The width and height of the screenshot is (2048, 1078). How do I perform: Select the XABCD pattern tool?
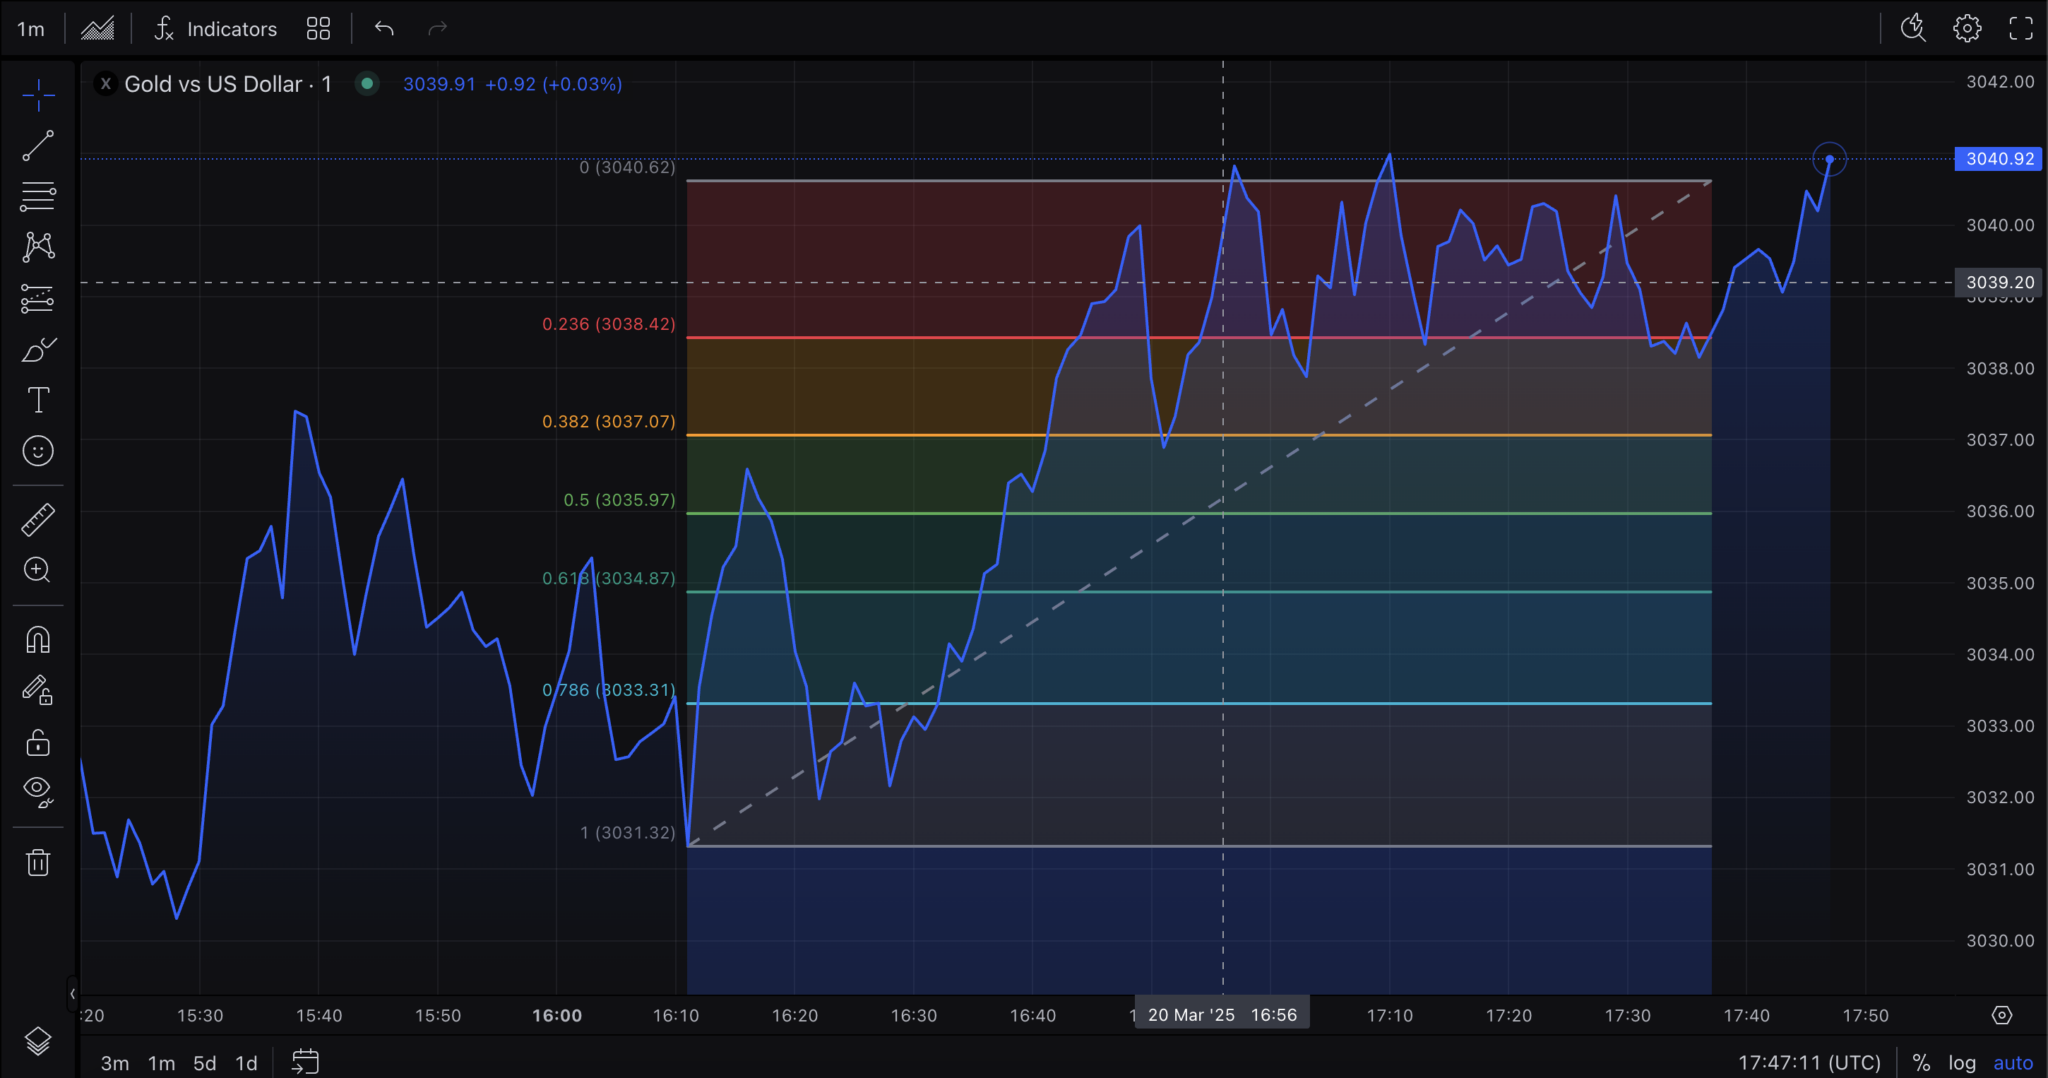[x=38, y=246]
